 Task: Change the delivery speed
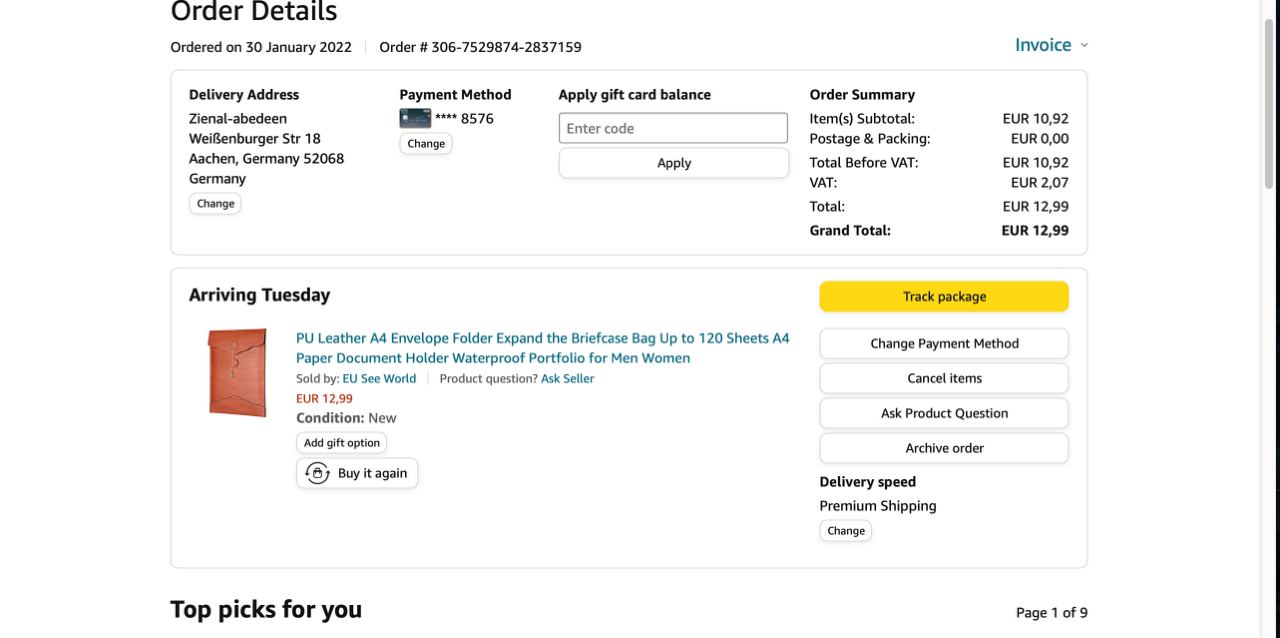click(846, 531)
